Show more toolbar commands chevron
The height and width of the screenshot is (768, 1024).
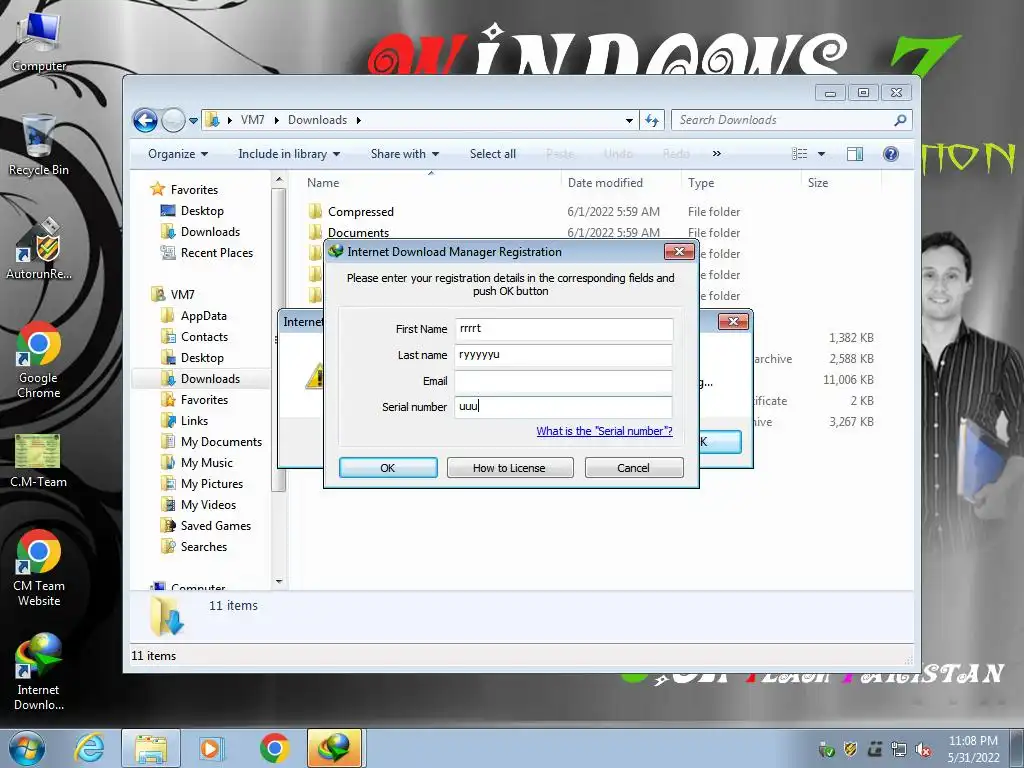tap(716, 154)
